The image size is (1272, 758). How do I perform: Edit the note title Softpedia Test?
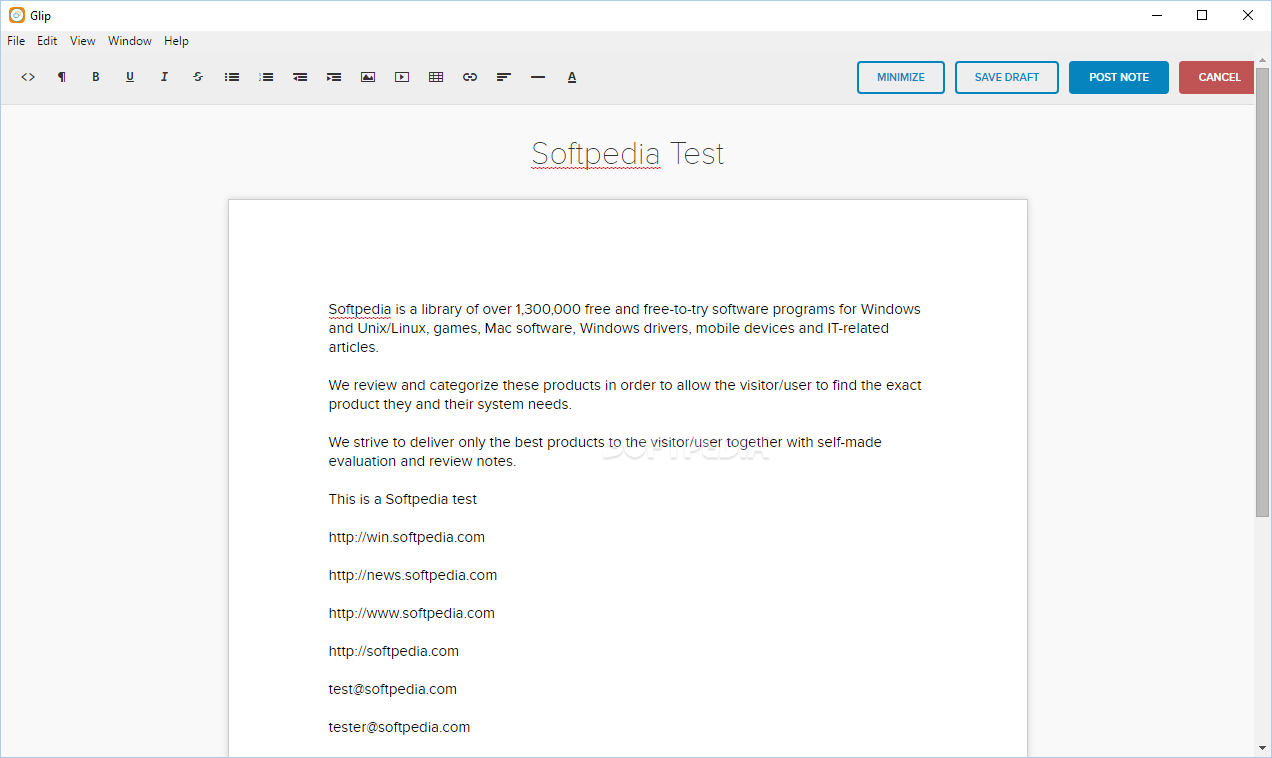627,153
